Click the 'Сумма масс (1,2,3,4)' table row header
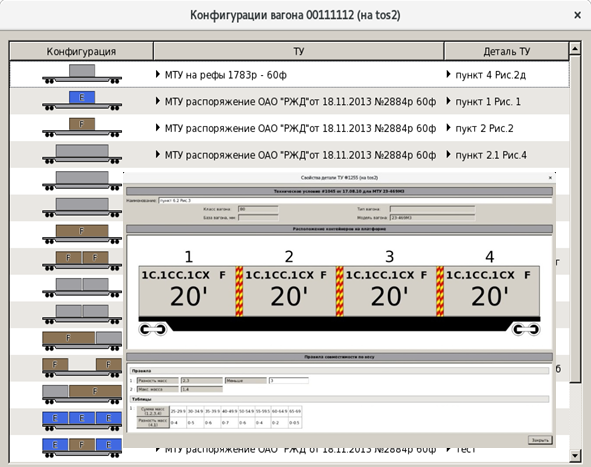 (153, 411)
